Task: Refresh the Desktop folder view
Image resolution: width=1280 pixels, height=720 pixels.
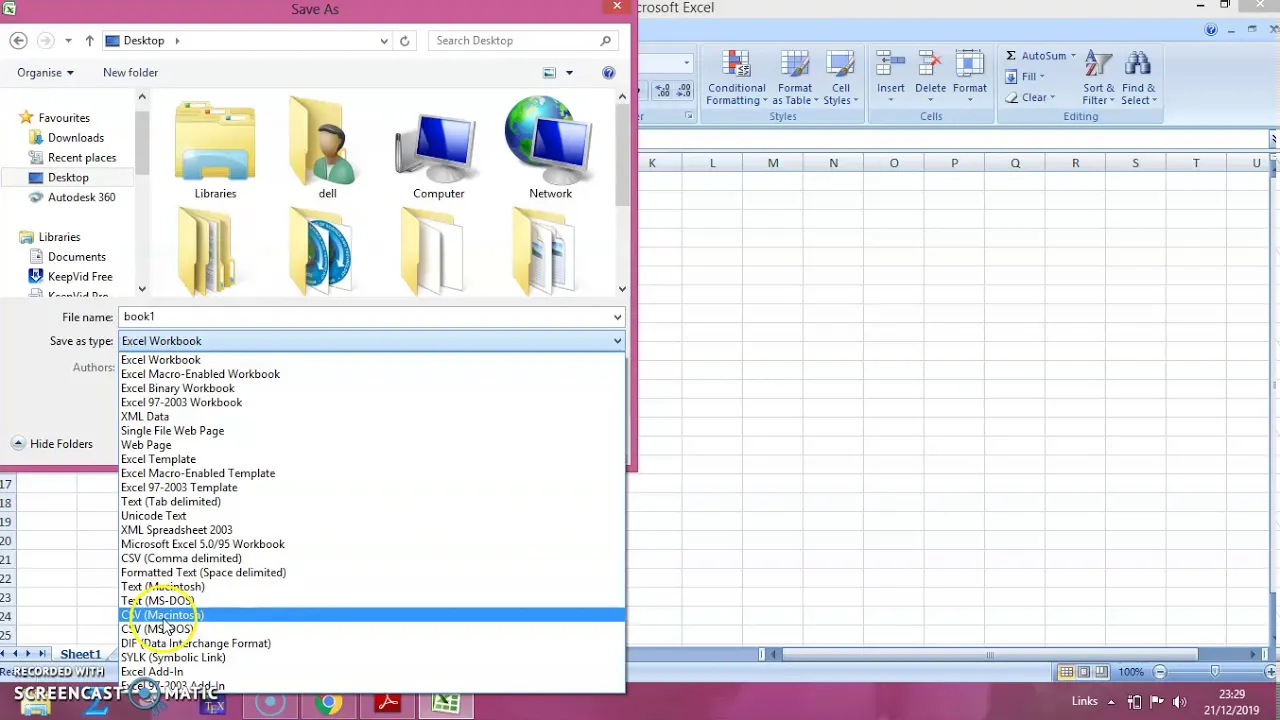Action: (x=404, y=41)
